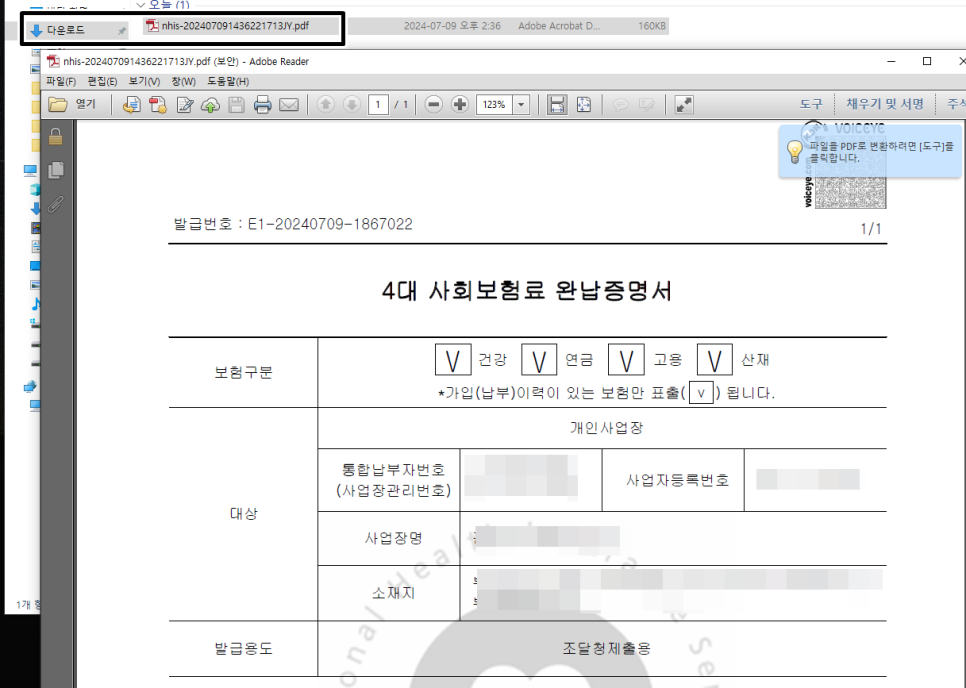966x688 pixels.
Task: Check the 건강 insurance checkbox on the form
Action: [x=452, y=358]
